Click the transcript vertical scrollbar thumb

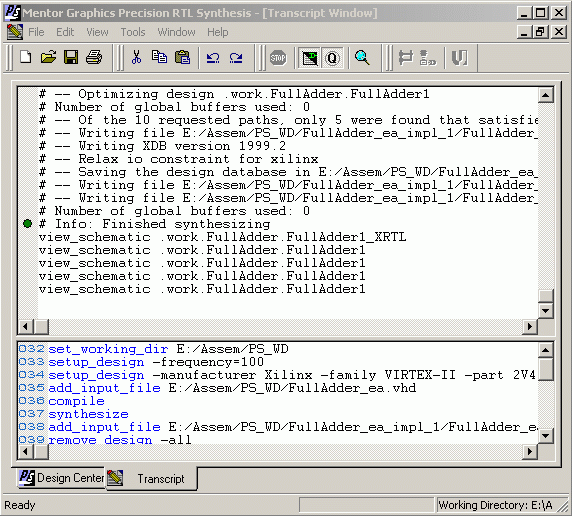coord(545,296)
